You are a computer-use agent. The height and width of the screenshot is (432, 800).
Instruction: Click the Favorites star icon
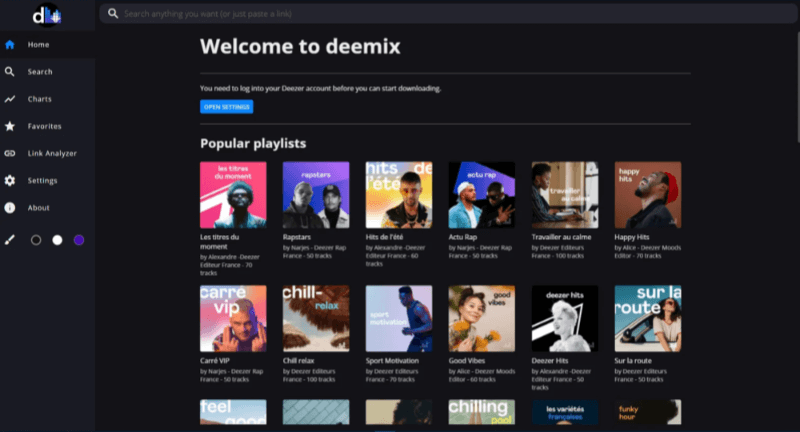[10, 126]
